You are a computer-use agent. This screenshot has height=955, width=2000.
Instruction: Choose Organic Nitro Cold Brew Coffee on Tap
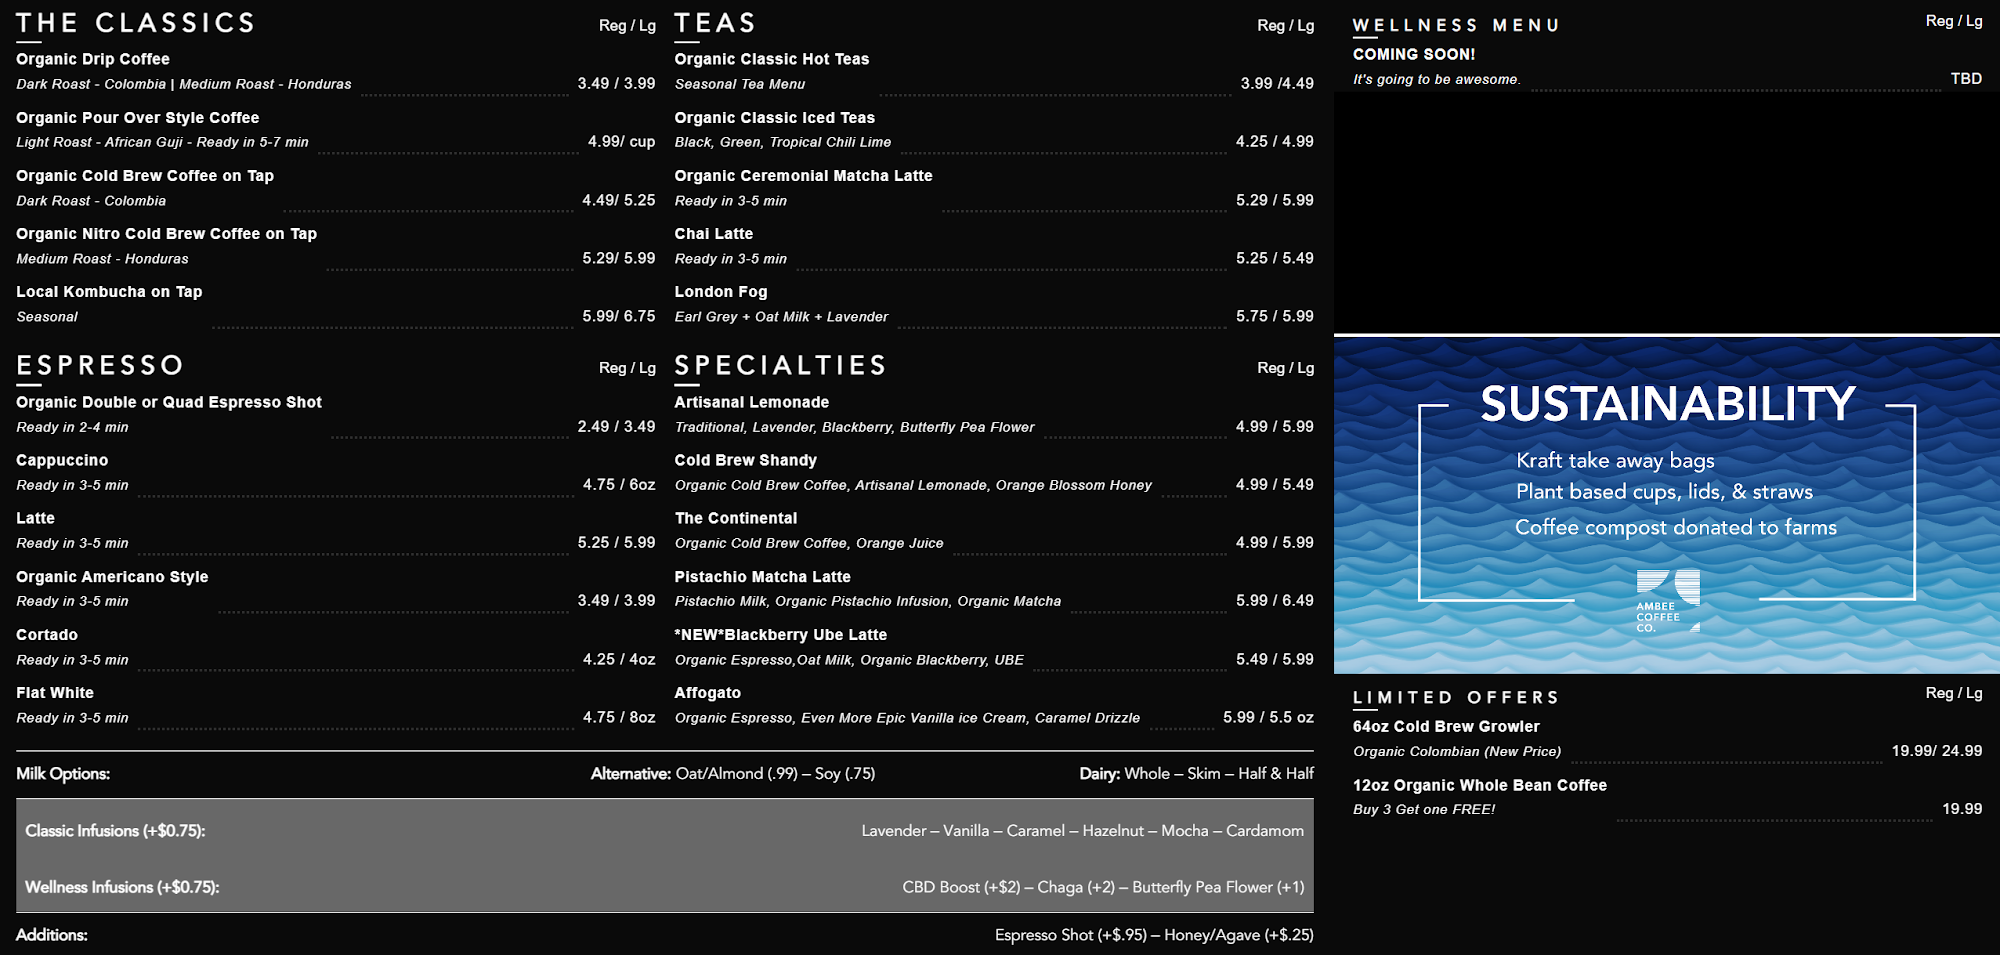[x=166, y=234]
